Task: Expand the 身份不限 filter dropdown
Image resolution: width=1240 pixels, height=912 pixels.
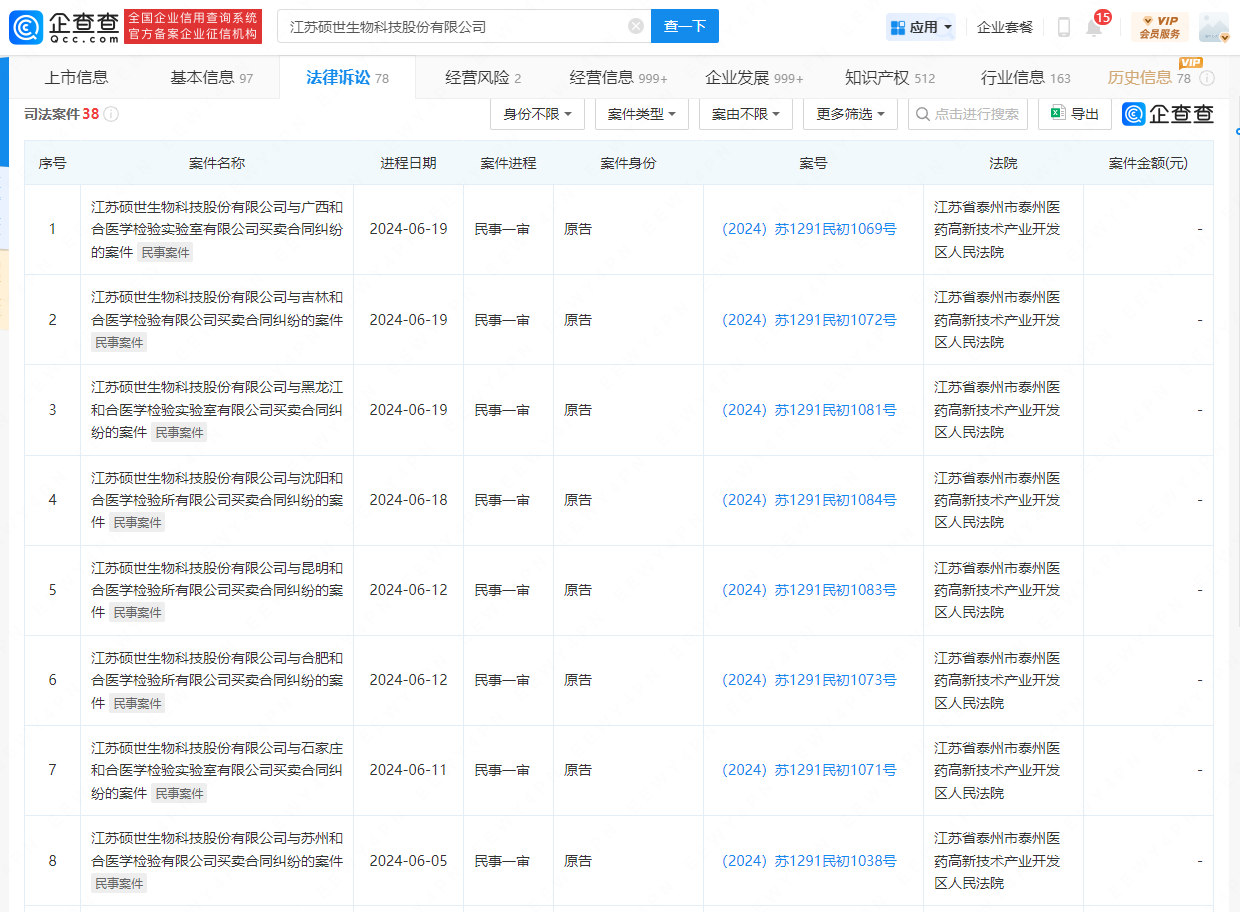Action: (537, 114)
